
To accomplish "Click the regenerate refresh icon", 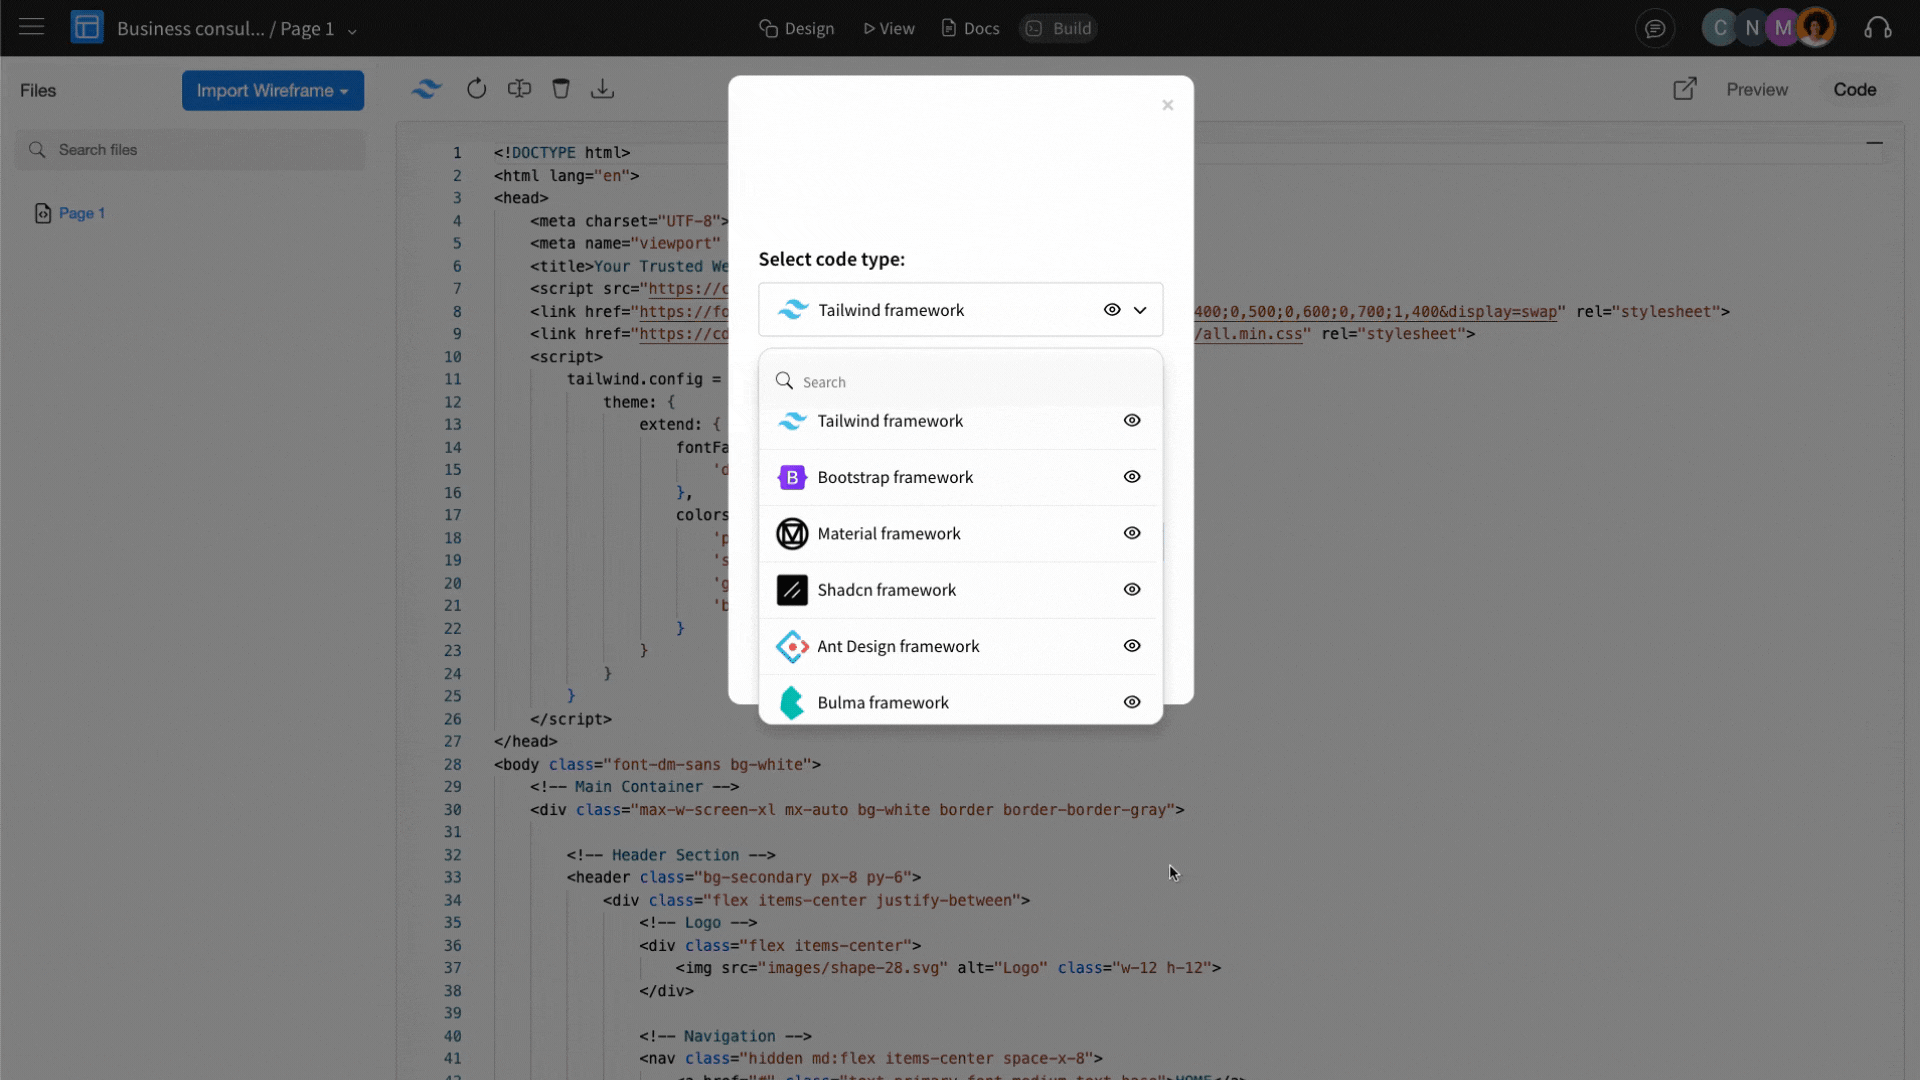I will tap(476, 89).
